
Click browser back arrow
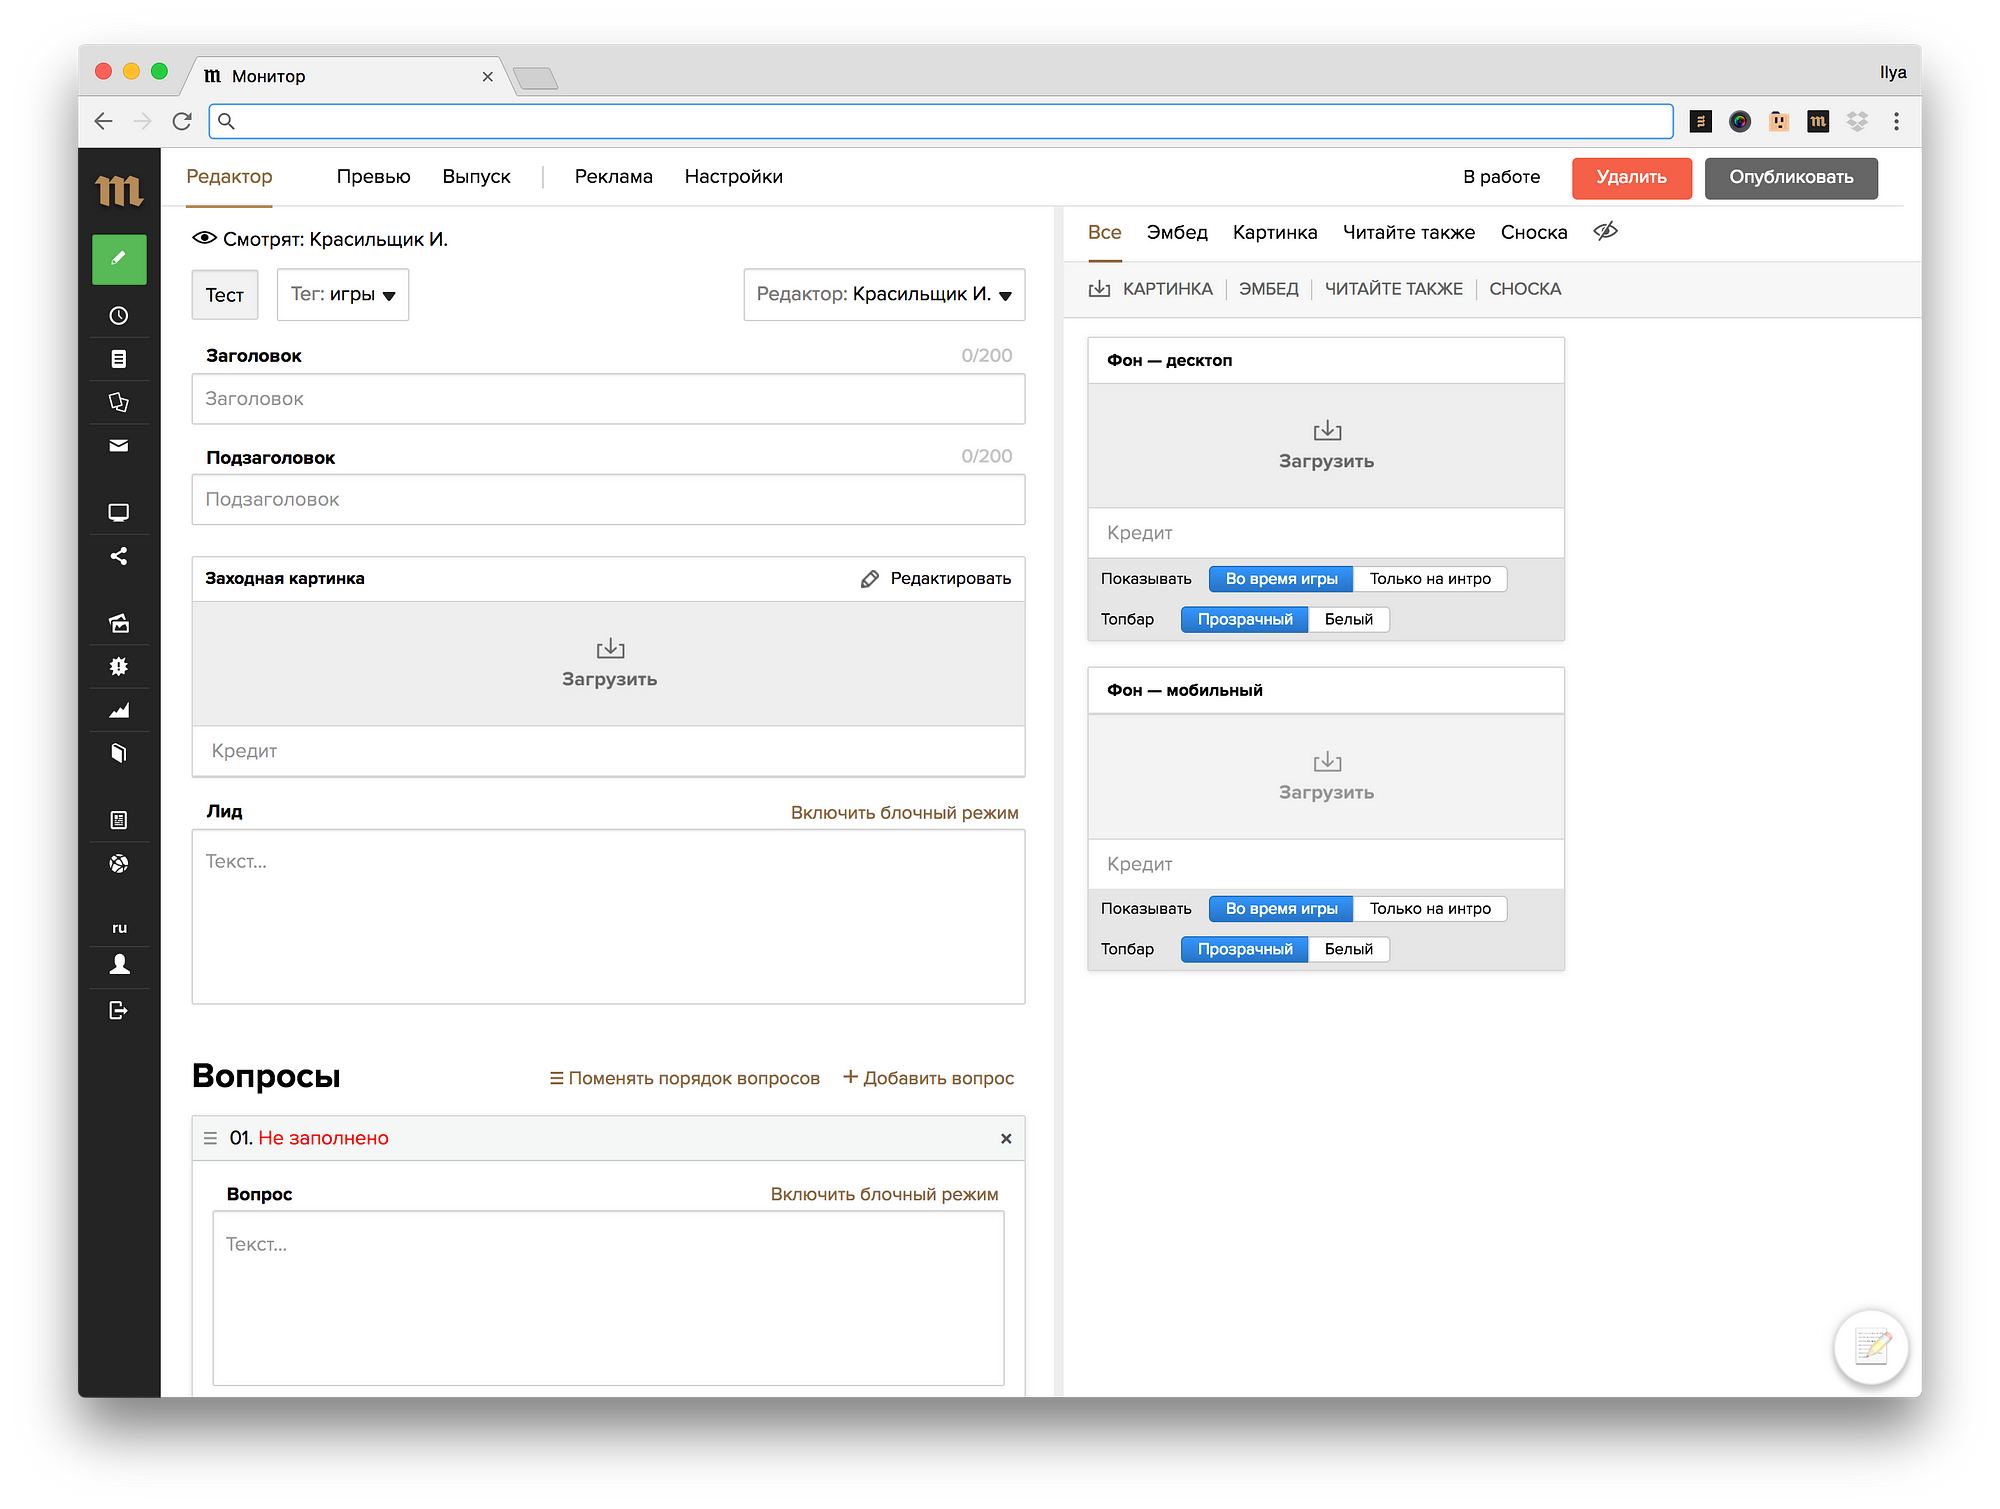(x=103, y=121)
